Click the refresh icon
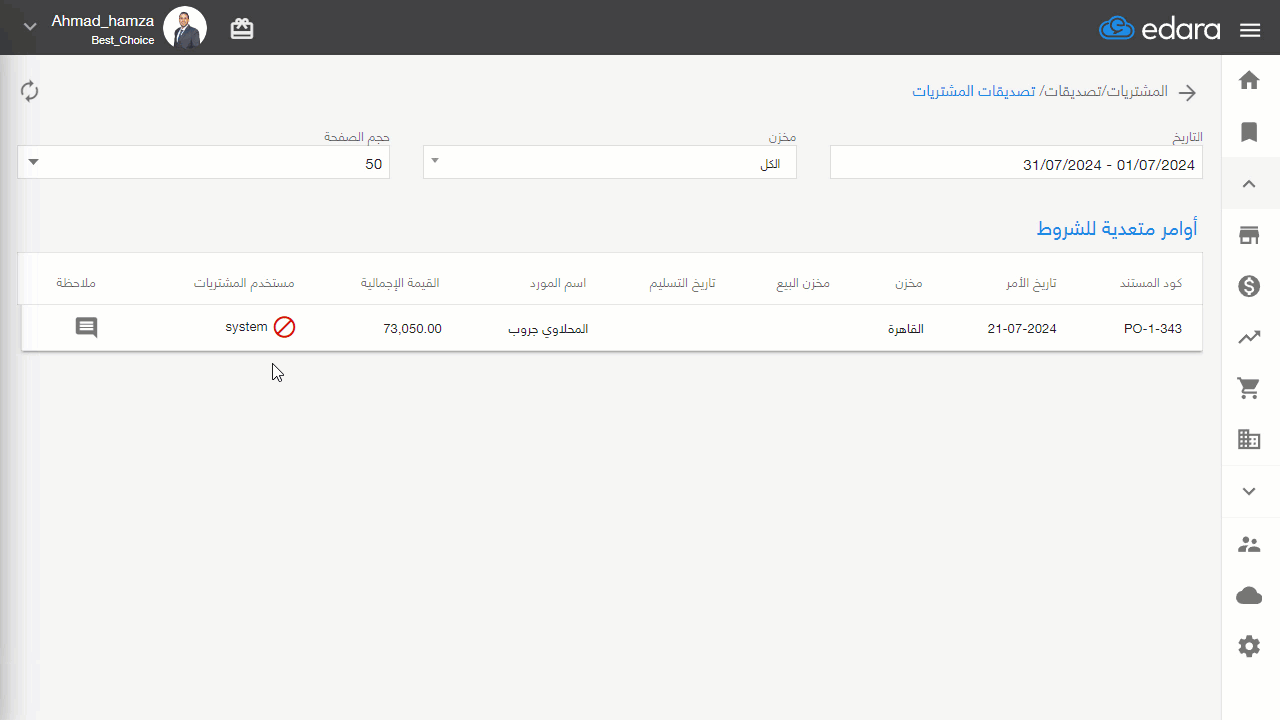Viewport: 1280px width, 720px height. (30, 91)
